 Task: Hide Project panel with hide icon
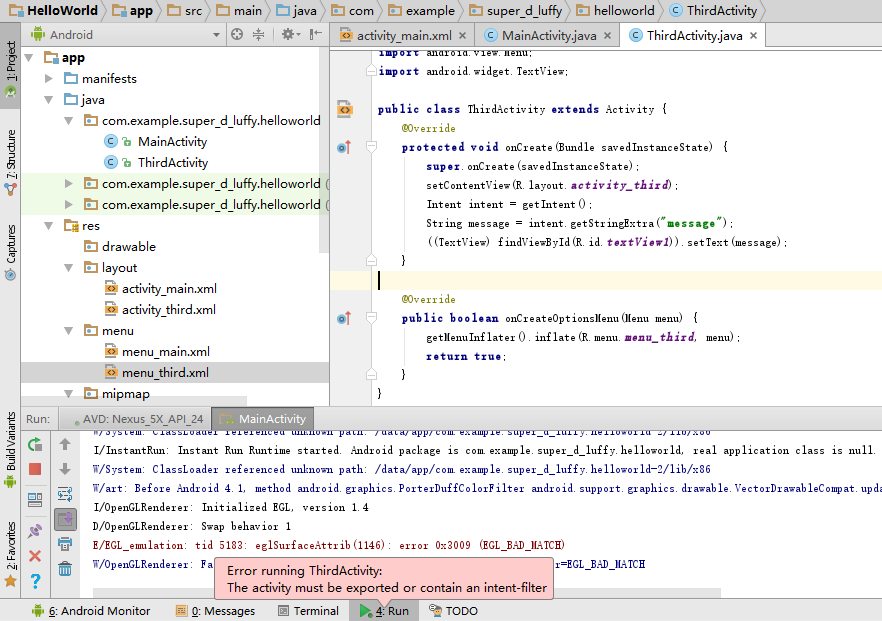pos(316,34)
